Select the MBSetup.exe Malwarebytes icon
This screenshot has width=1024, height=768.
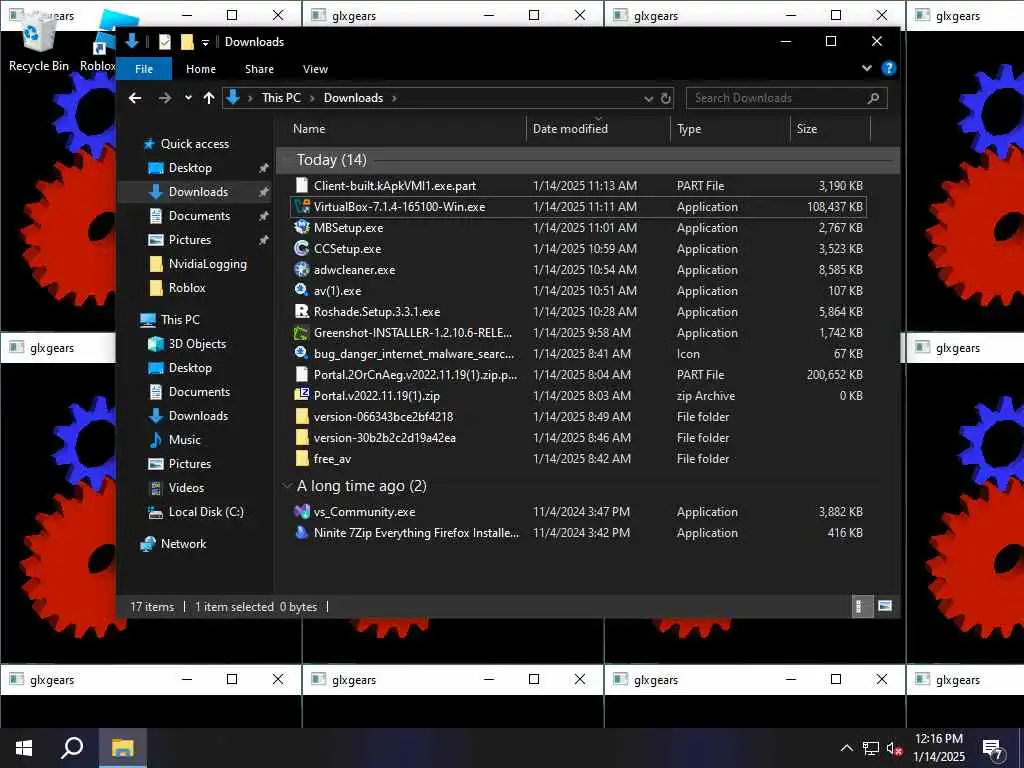302,227
